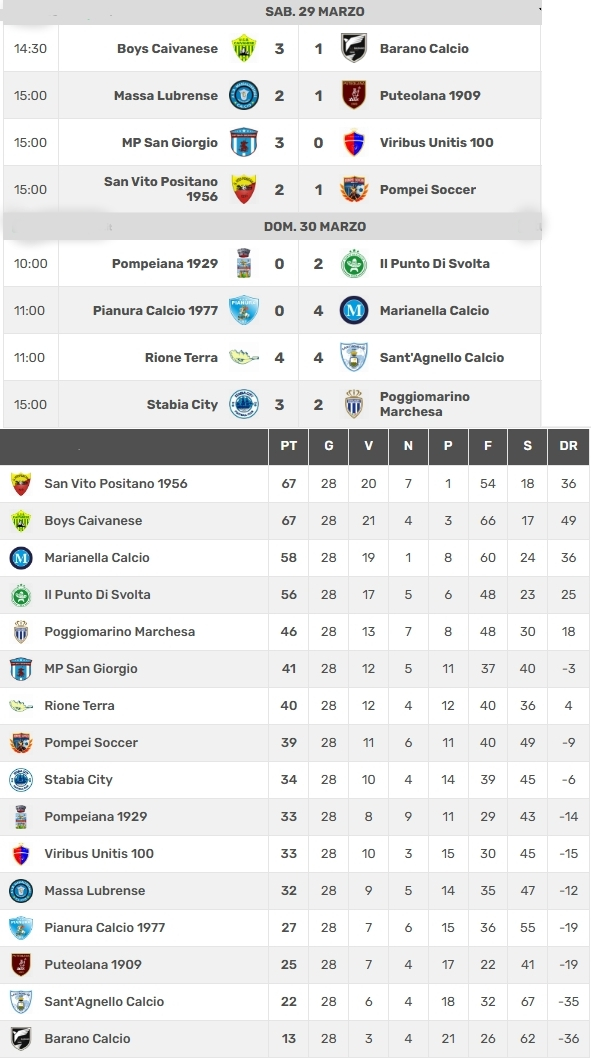Click the F goals-for column header

coord(488,446)
